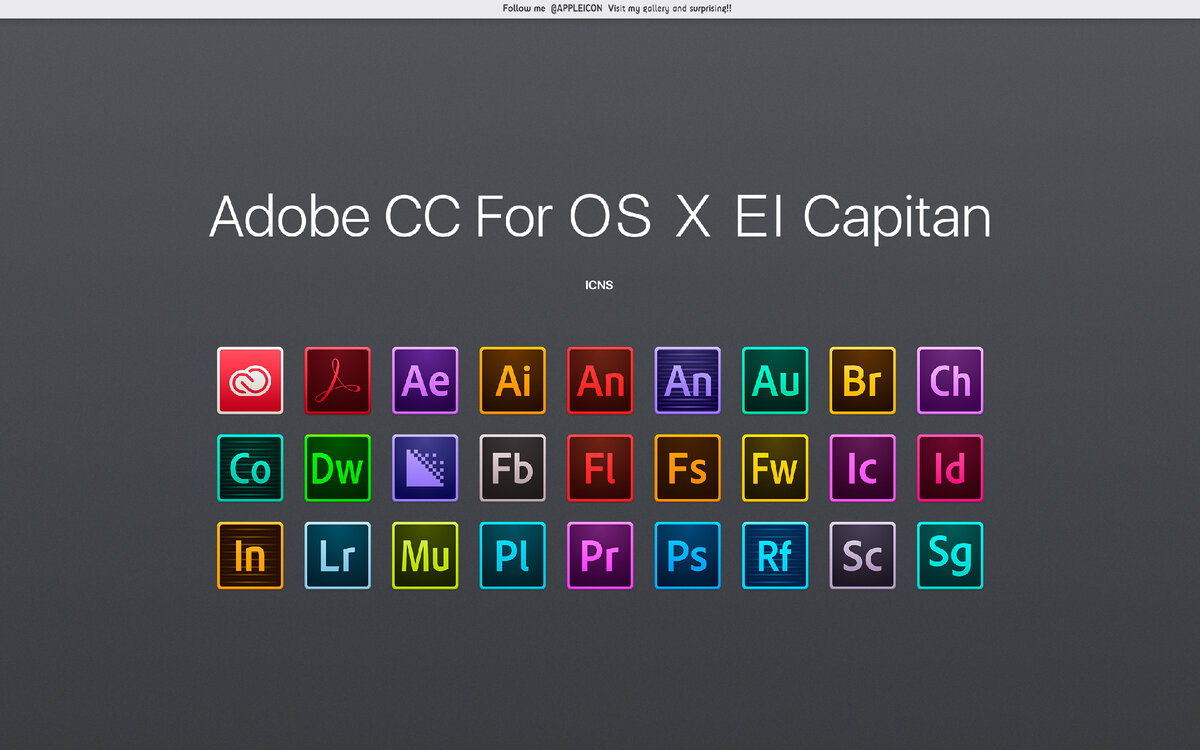Click the Flash Builder Fb icon
The width and height of the screenshot is (1200, 750).
pos(512,468)
